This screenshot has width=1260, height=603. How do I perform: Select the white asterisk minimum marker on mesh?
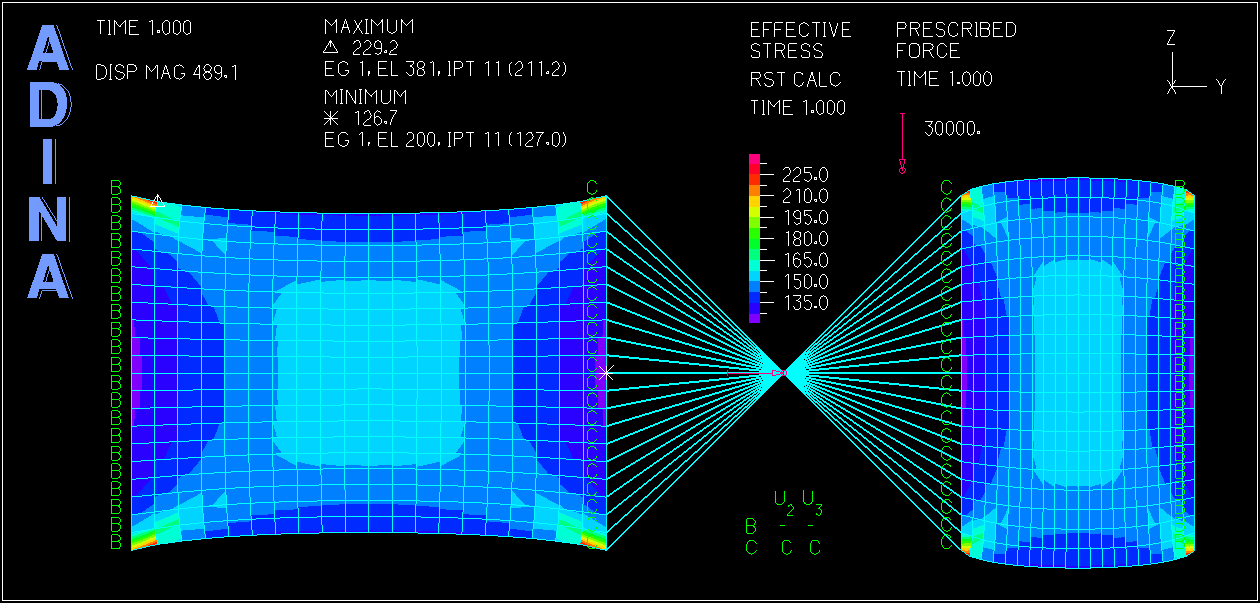(x=606, y=373)
